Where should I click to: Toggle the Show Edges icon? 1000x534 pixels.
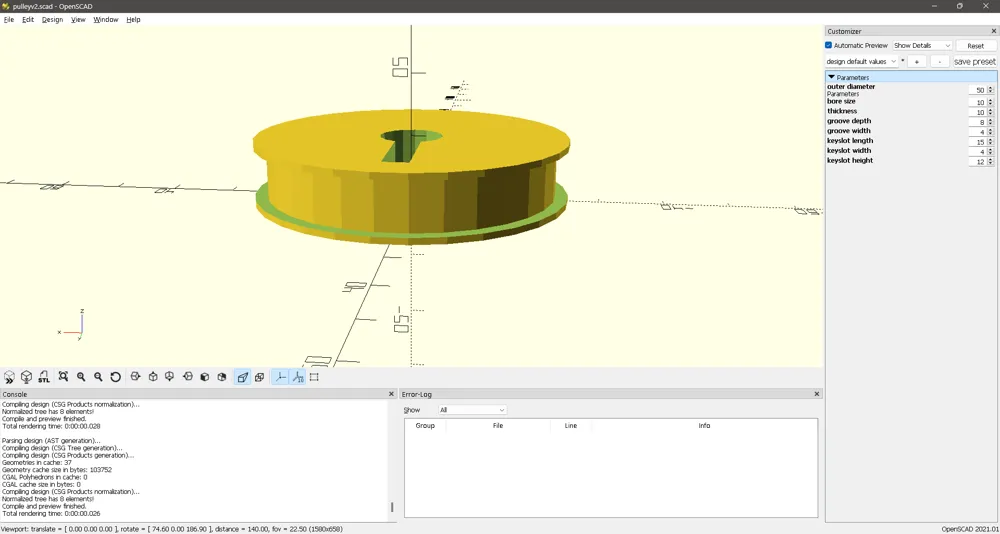coord(314,377)
